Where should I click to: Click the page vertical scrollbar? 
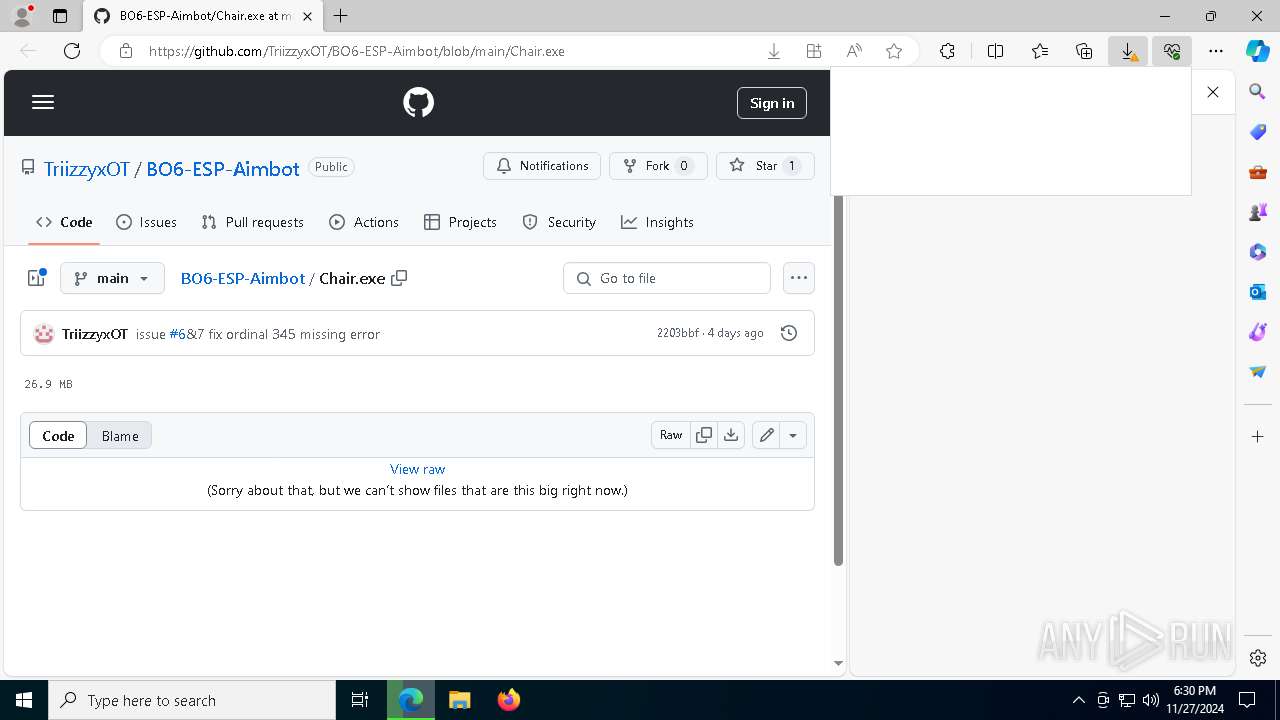(839, 380)
